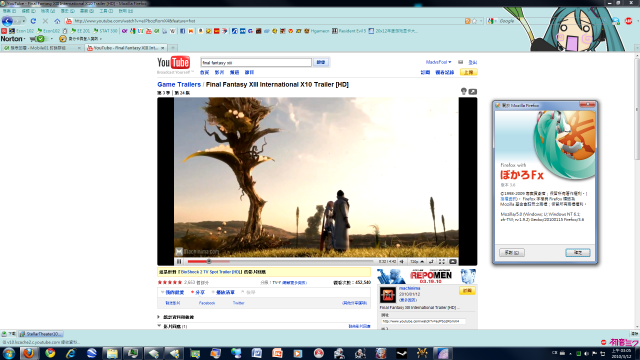Click the video URL field in the sidebar

pos(423,321)
